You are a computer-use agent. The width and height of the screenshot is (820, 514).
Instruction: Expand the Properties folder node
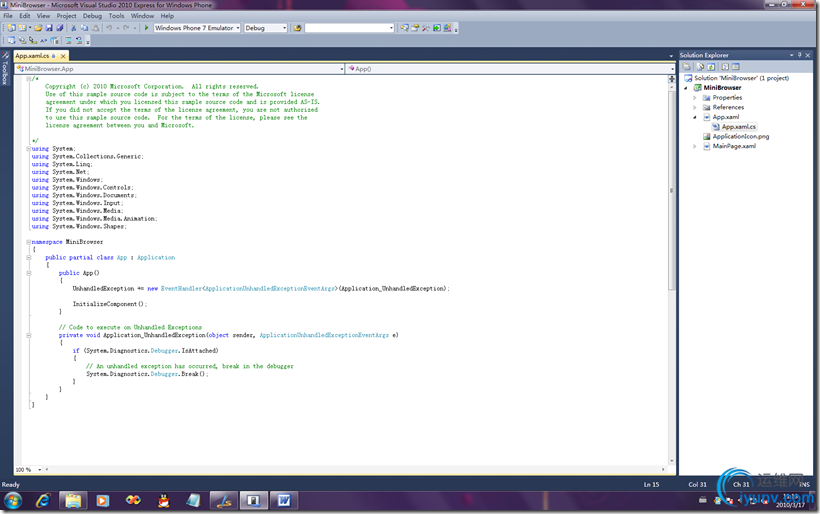[x=695, y=98]
